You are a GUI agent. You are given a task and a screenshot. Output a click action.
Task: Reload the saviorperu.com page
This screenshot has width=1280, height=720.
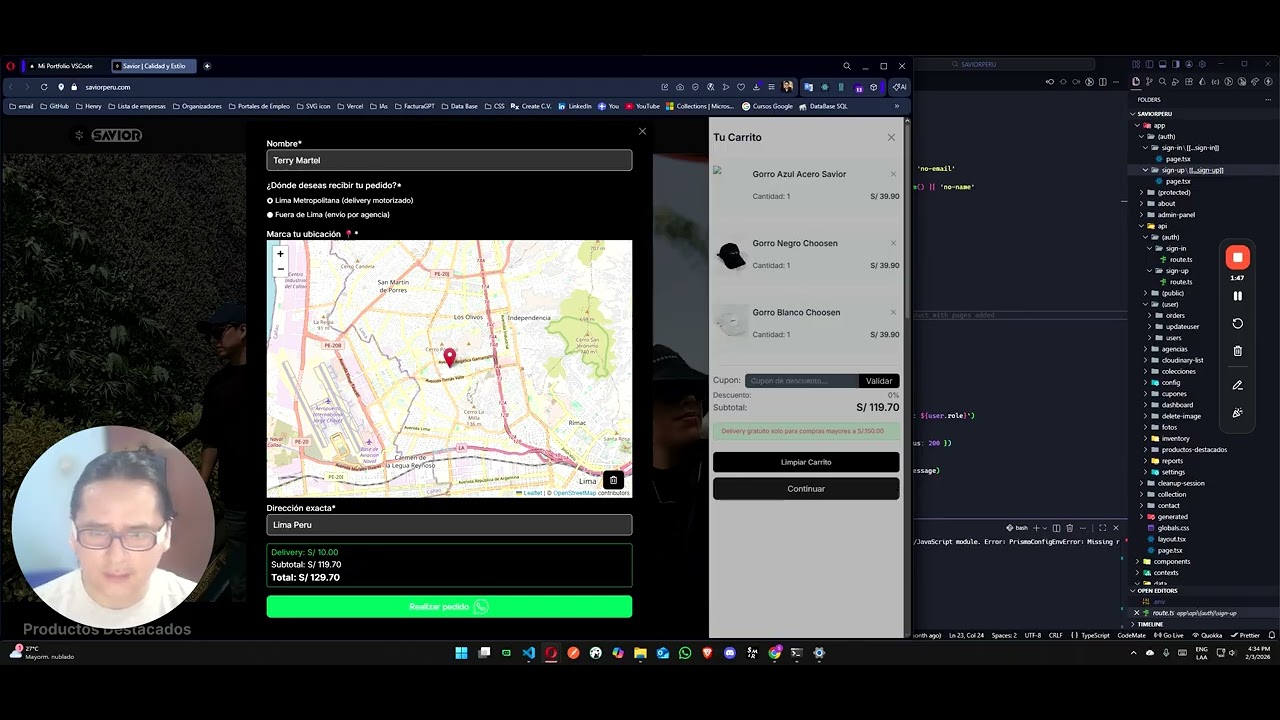pos(44,87)
